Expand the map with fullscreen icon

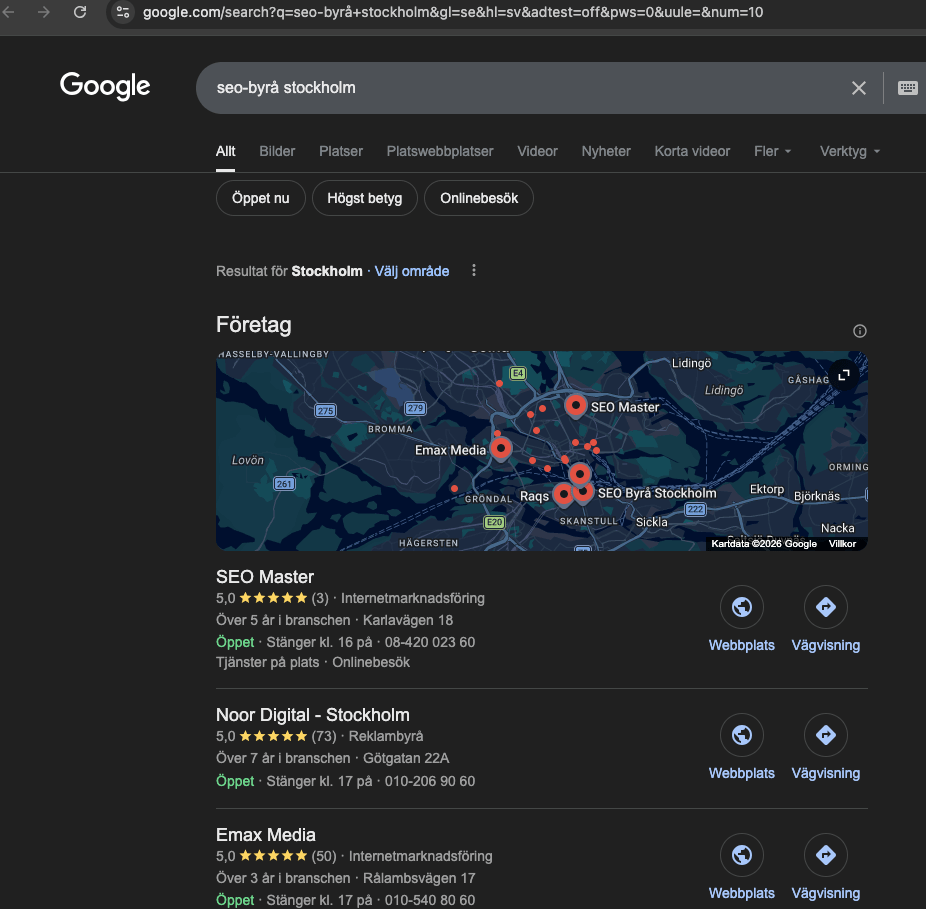point(843,374)
